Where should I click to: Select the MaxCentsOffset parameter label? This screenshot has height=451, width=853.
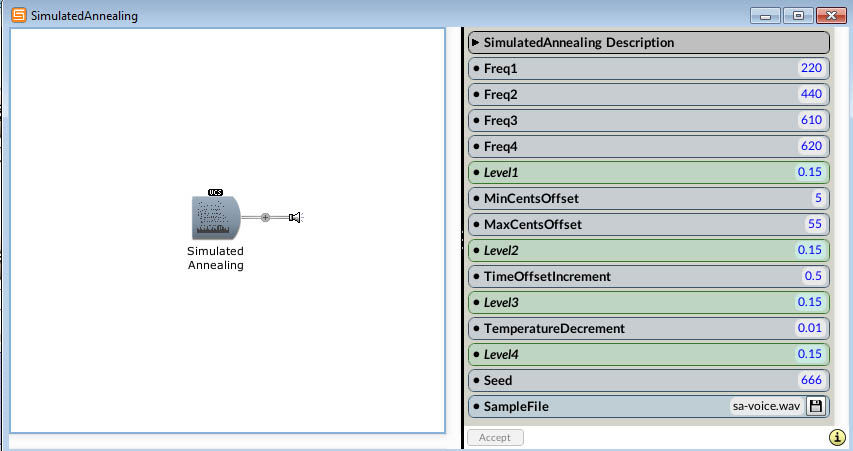(x=533, y=225)
